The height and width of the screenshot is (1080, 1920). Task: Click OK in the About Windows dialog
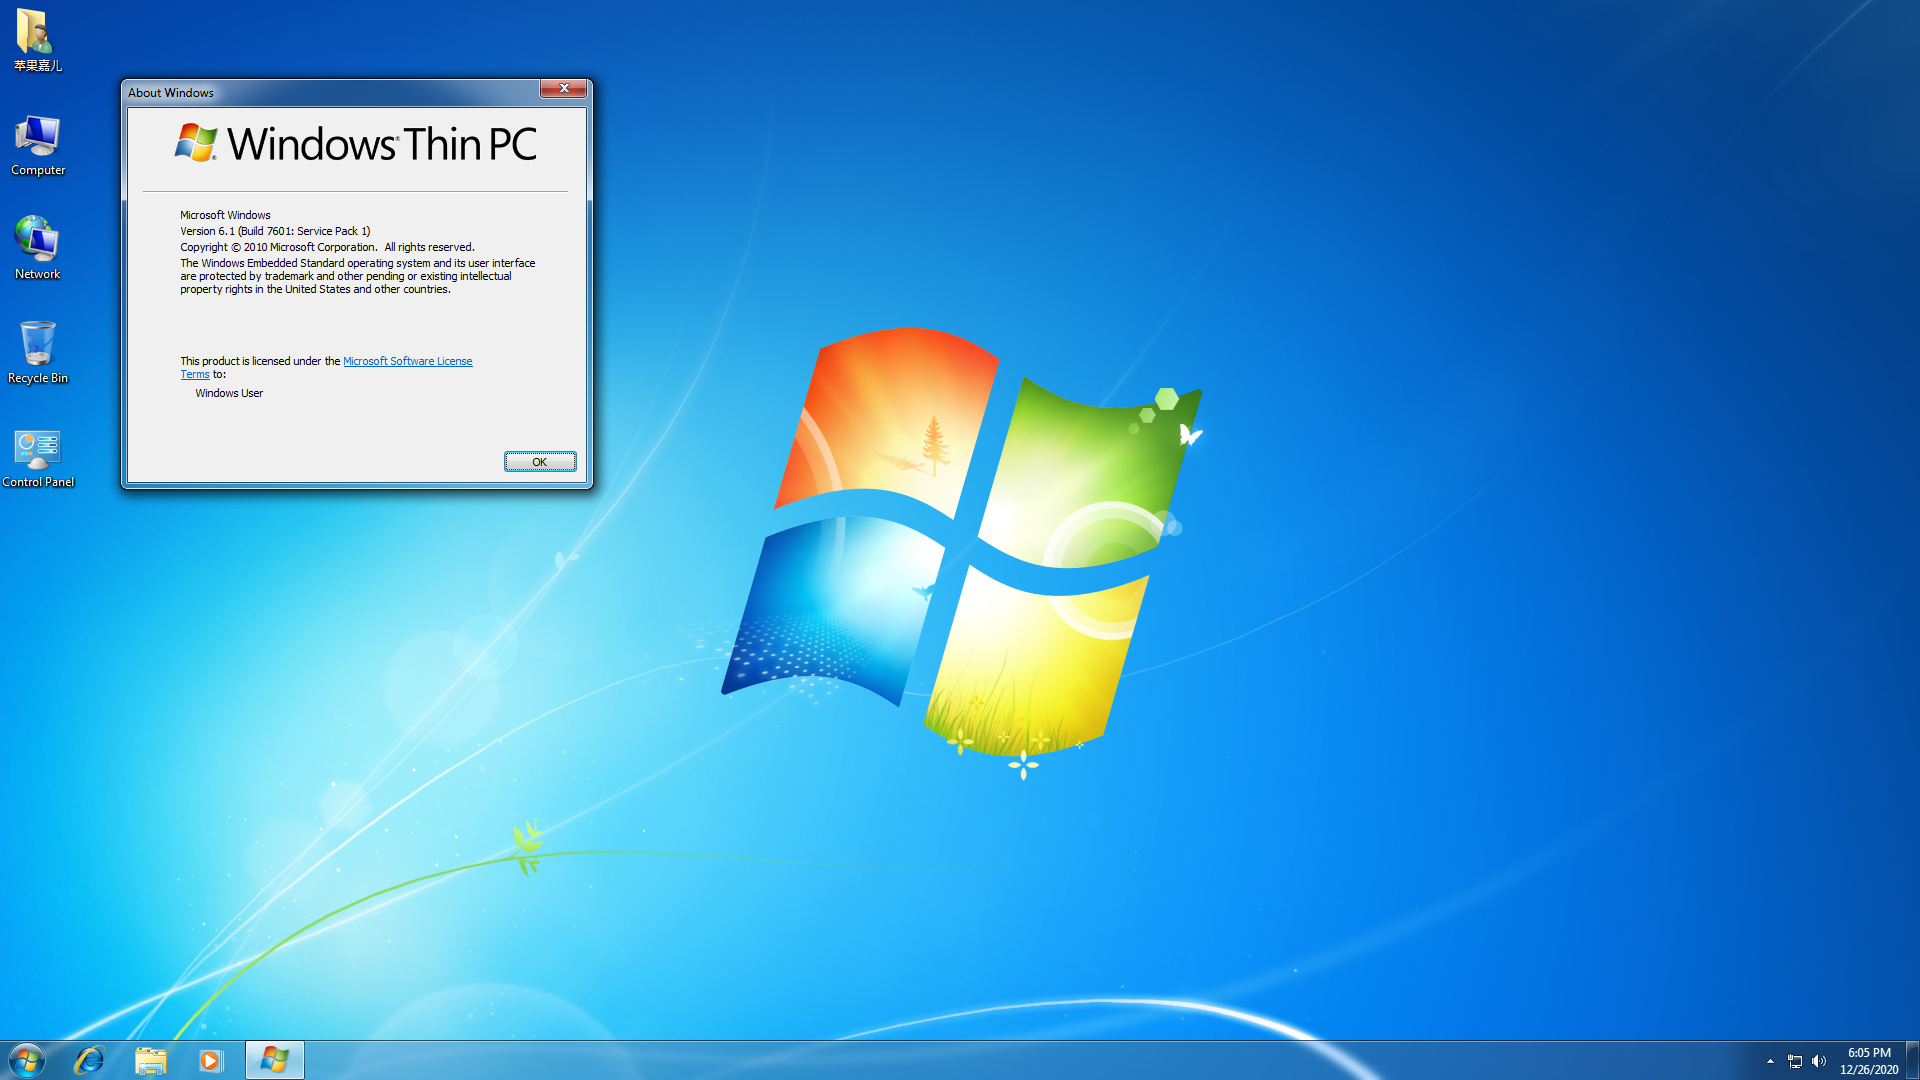click(x=540, y=461)
